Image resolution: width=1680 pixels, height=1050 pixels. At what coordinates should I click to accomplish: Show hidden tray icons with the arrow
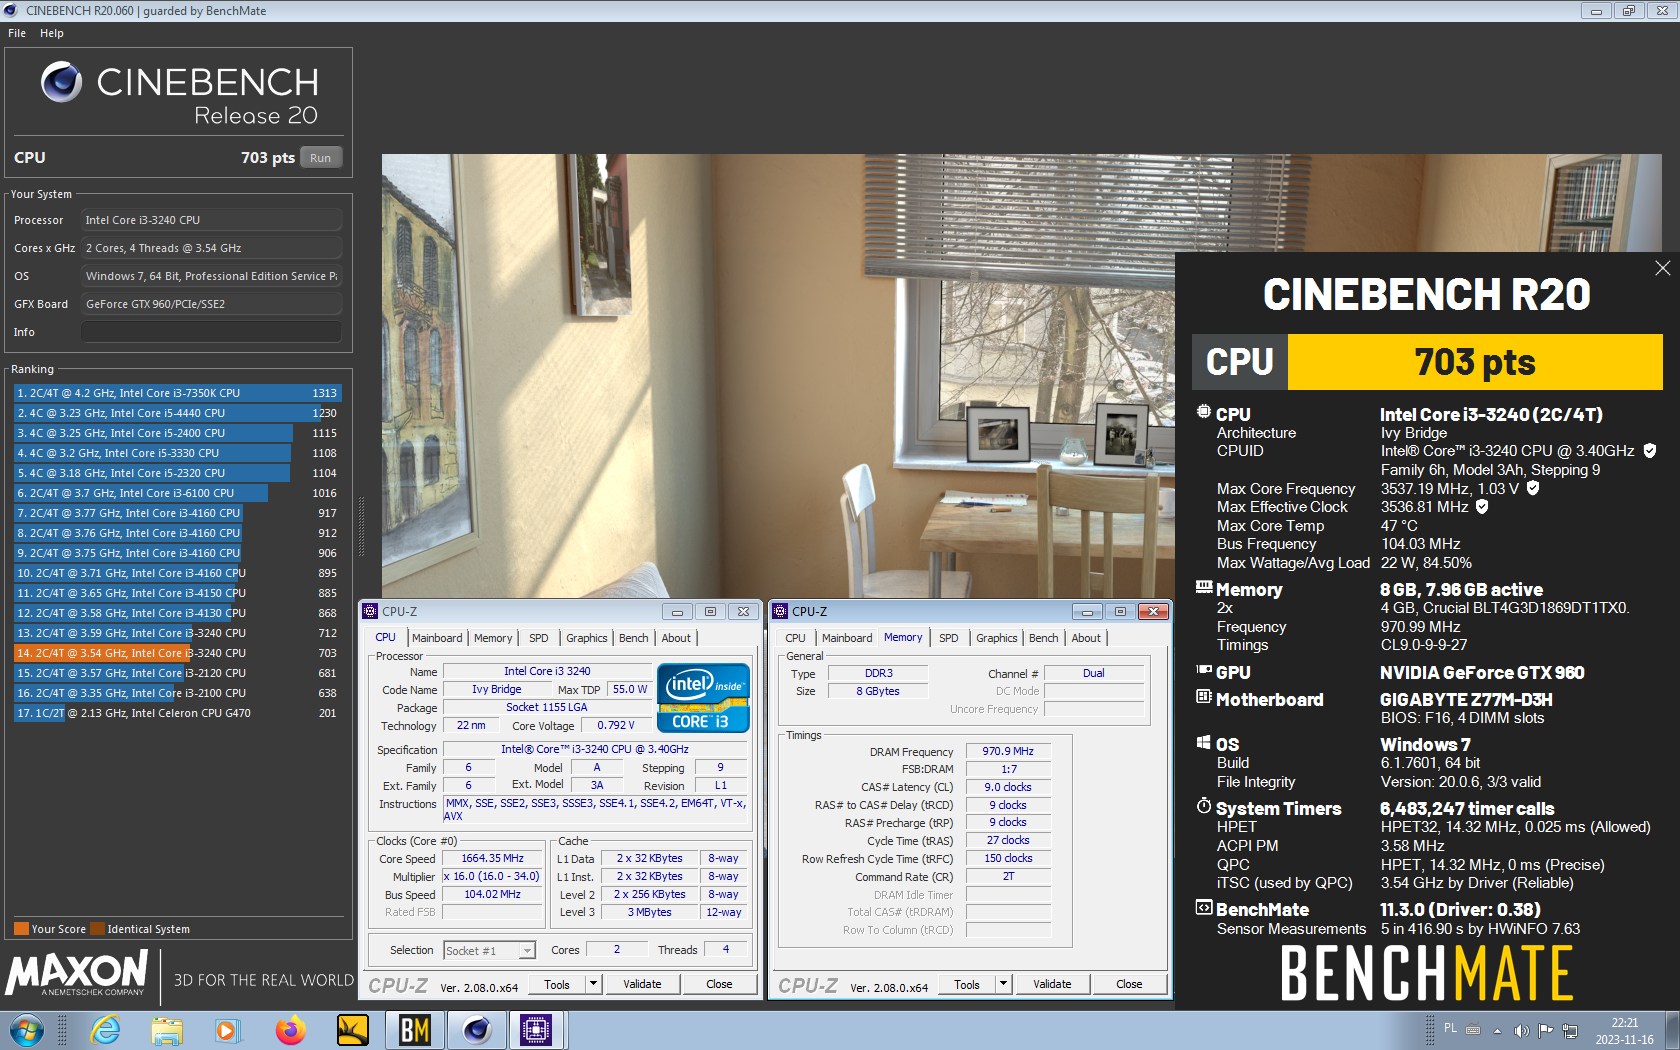pyautogui.click(x=1497, y=1030)
